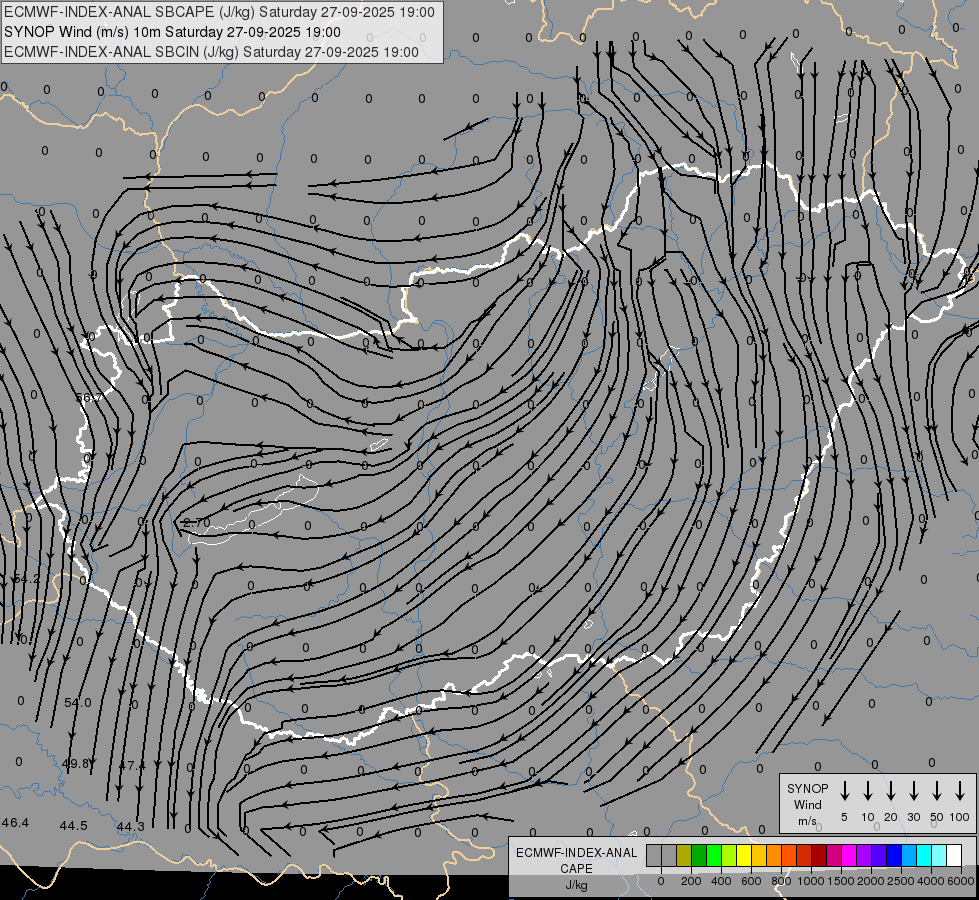This screenshot has width=979, height=900.
Task: Click the wind arrow above the 30 label
Action: pyautogui.click(x=913, y=791)
